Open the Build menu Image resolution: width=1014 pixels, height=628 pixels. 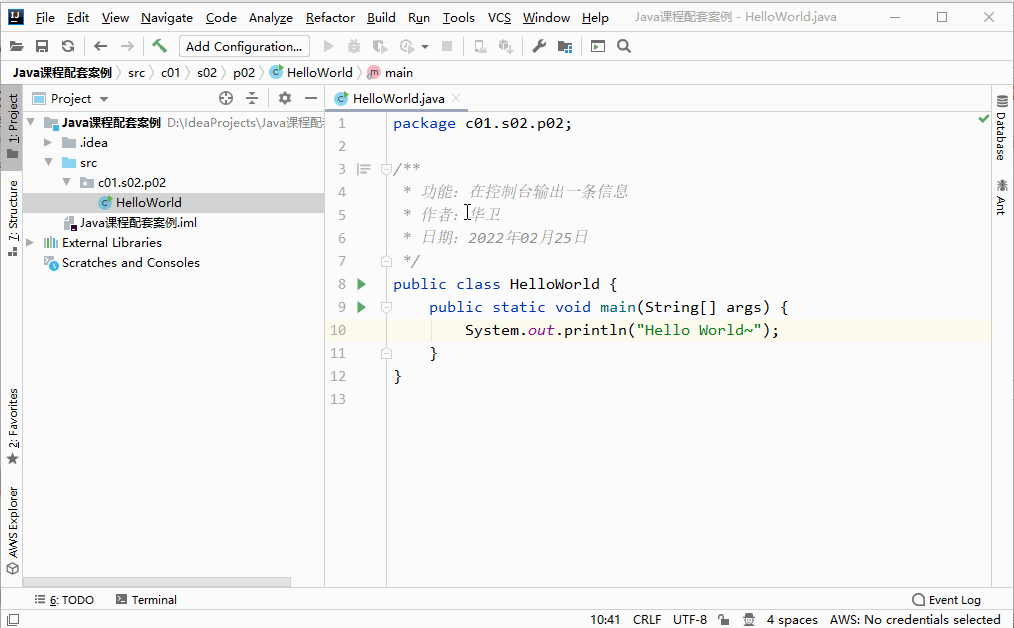[381, 17]
